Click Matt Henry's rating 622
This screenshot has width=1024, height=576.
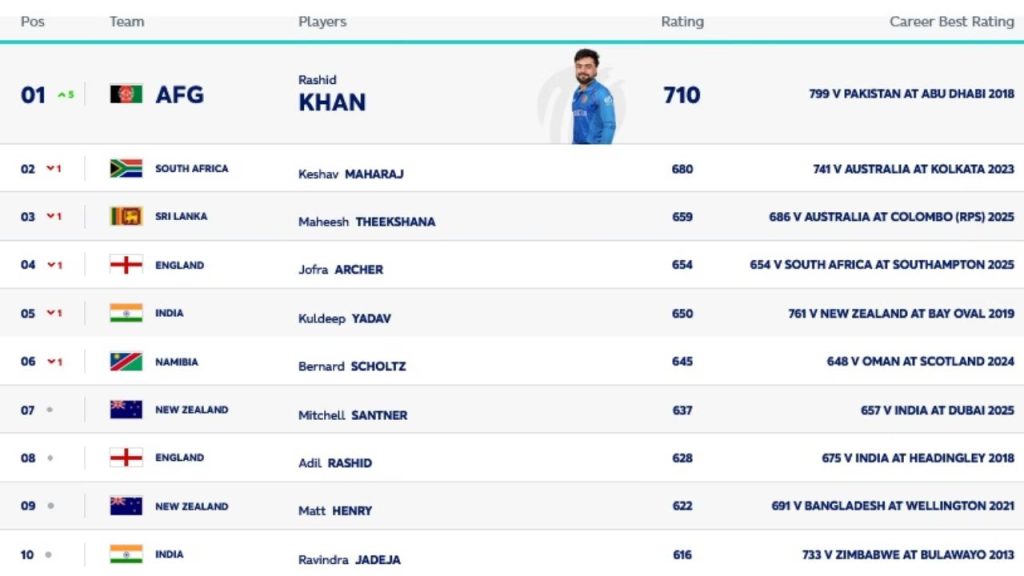(682, 506)
